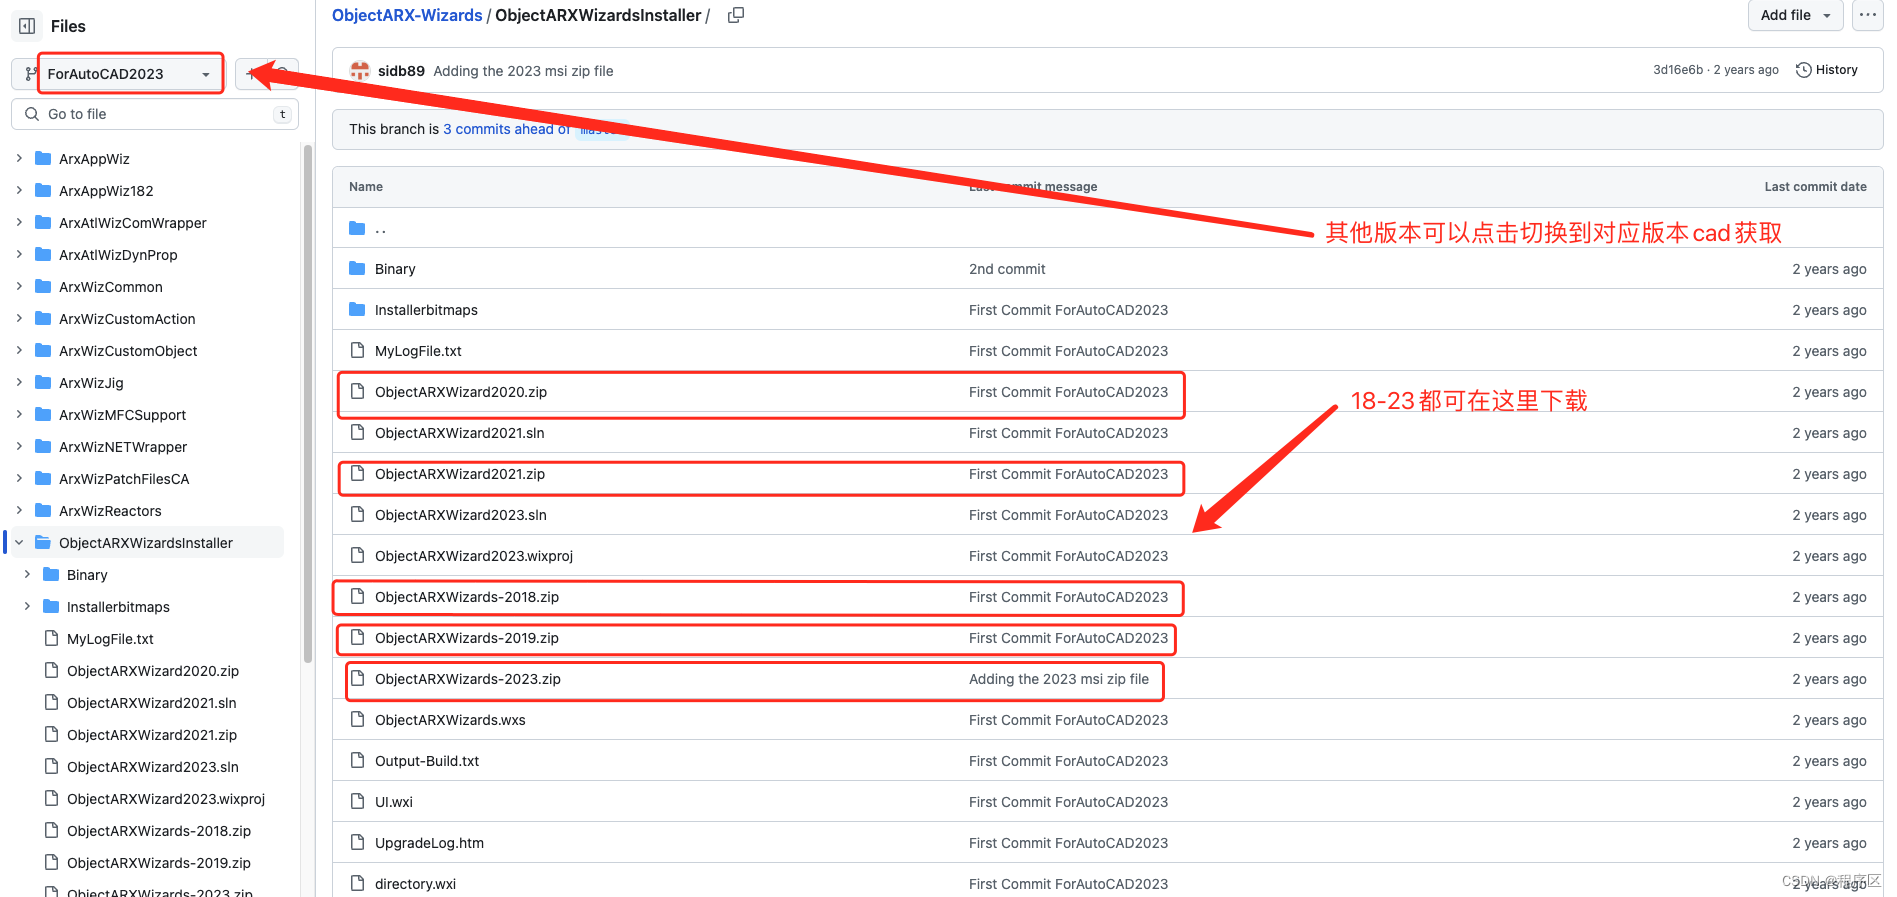Image resolution: width=1897 pixels, height=897 pixels.
Task: Expand the ArxAppWiz182 folder in tree
Action: coord(19,190)
